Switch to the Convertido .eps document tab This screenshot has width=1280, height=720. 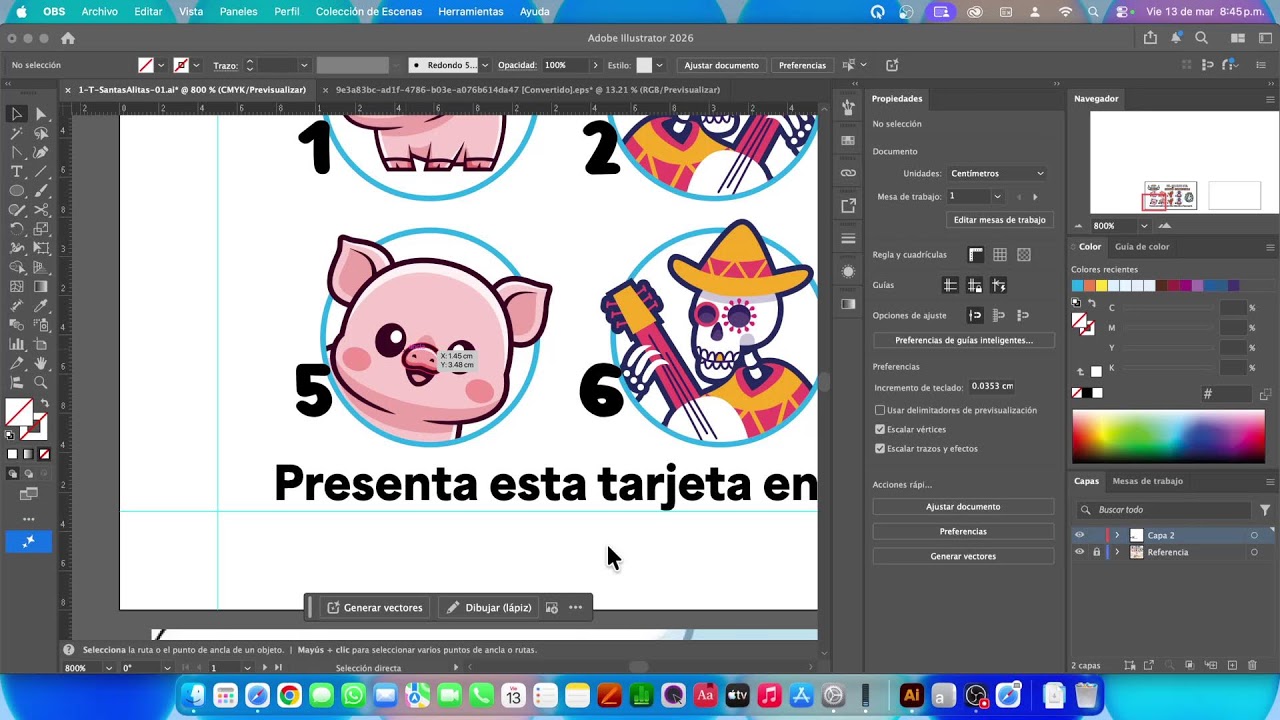tap(527, 90)
